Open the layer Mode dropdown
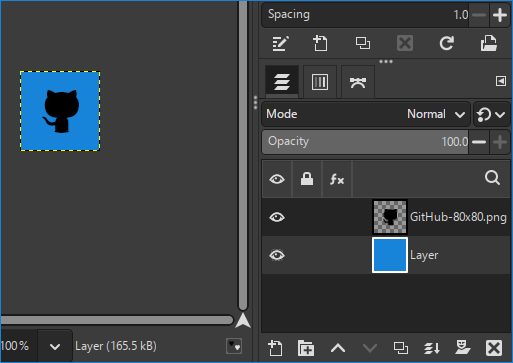 (366, 114)
